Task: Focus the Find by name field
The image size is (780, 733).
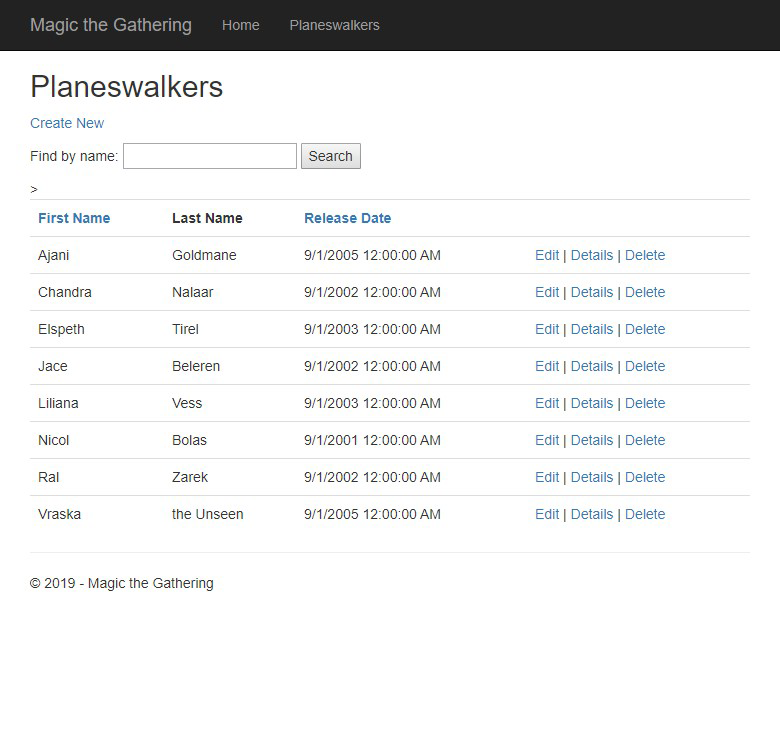Action: tap(210, 156)
